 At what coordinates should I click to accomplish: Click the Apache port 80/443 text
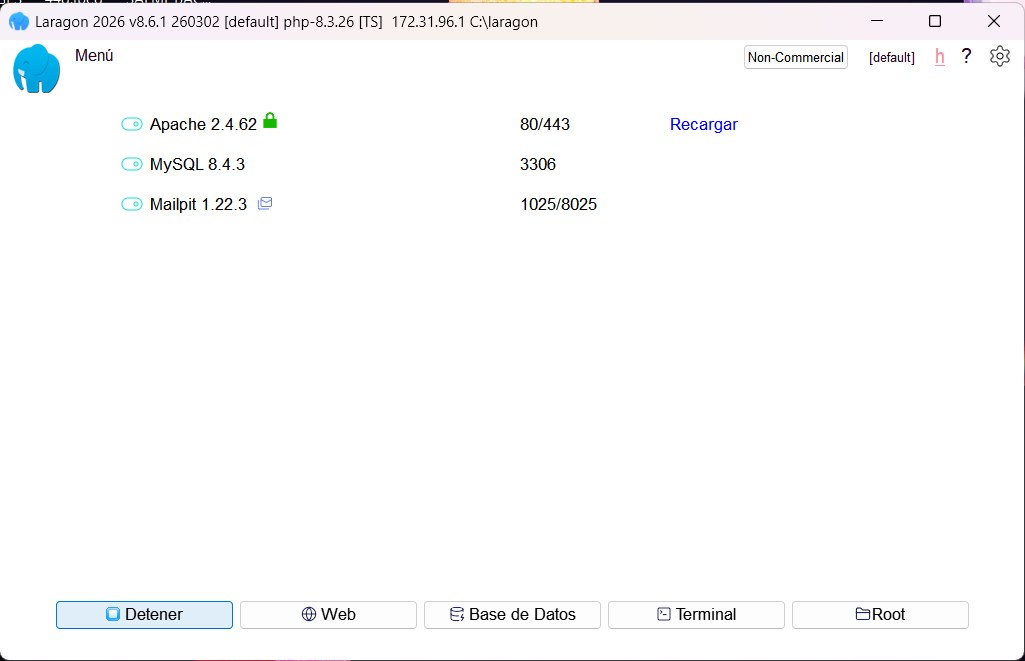pyautogui.click(x=545, y=124)
